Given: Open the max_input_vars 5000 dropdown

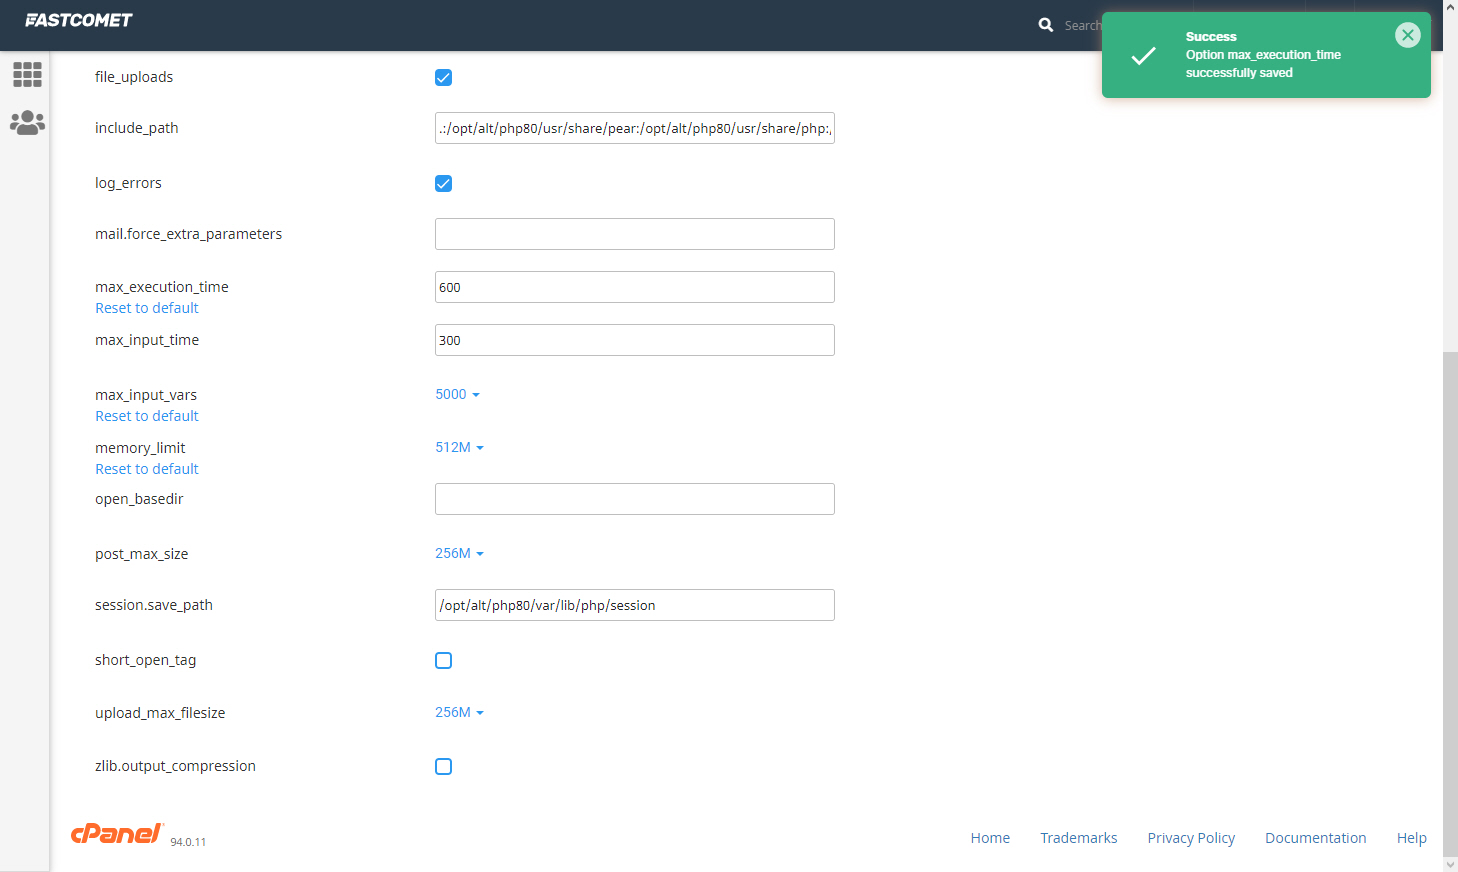Looking at the screenshot, I should coord(457,394).
